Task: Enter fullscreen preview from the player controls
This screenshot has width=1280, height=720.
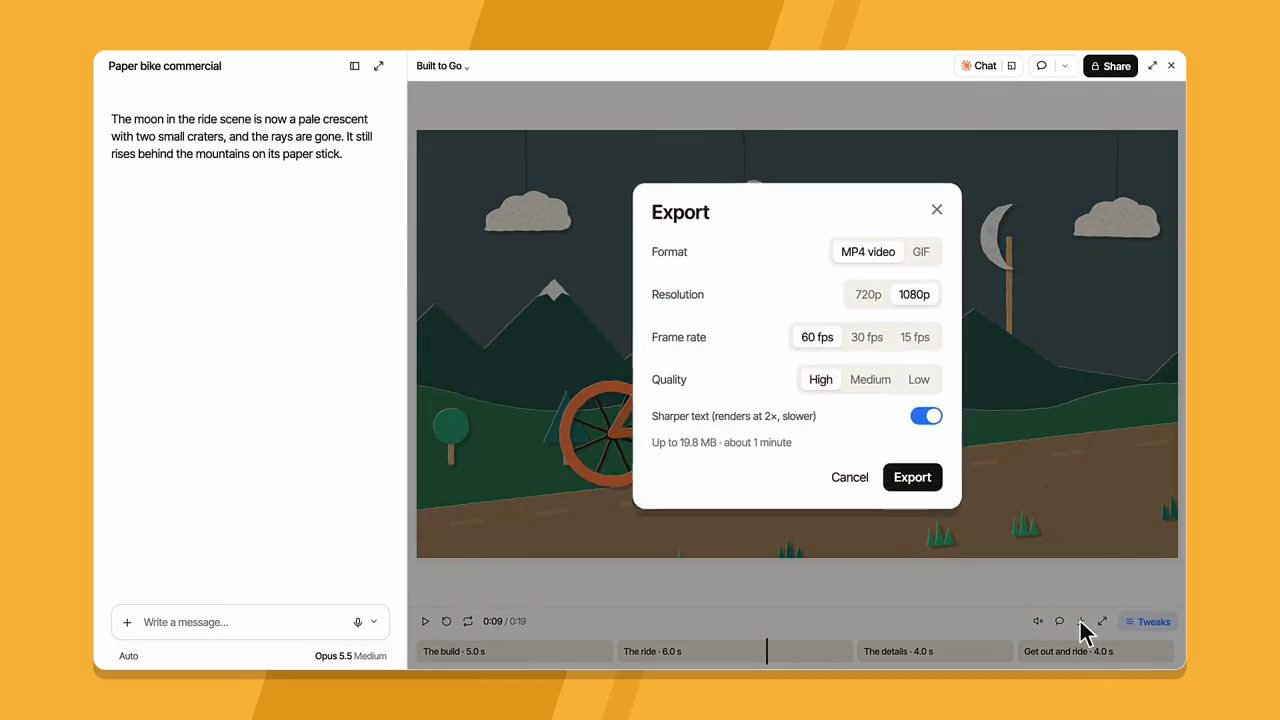Action: 1102,621
